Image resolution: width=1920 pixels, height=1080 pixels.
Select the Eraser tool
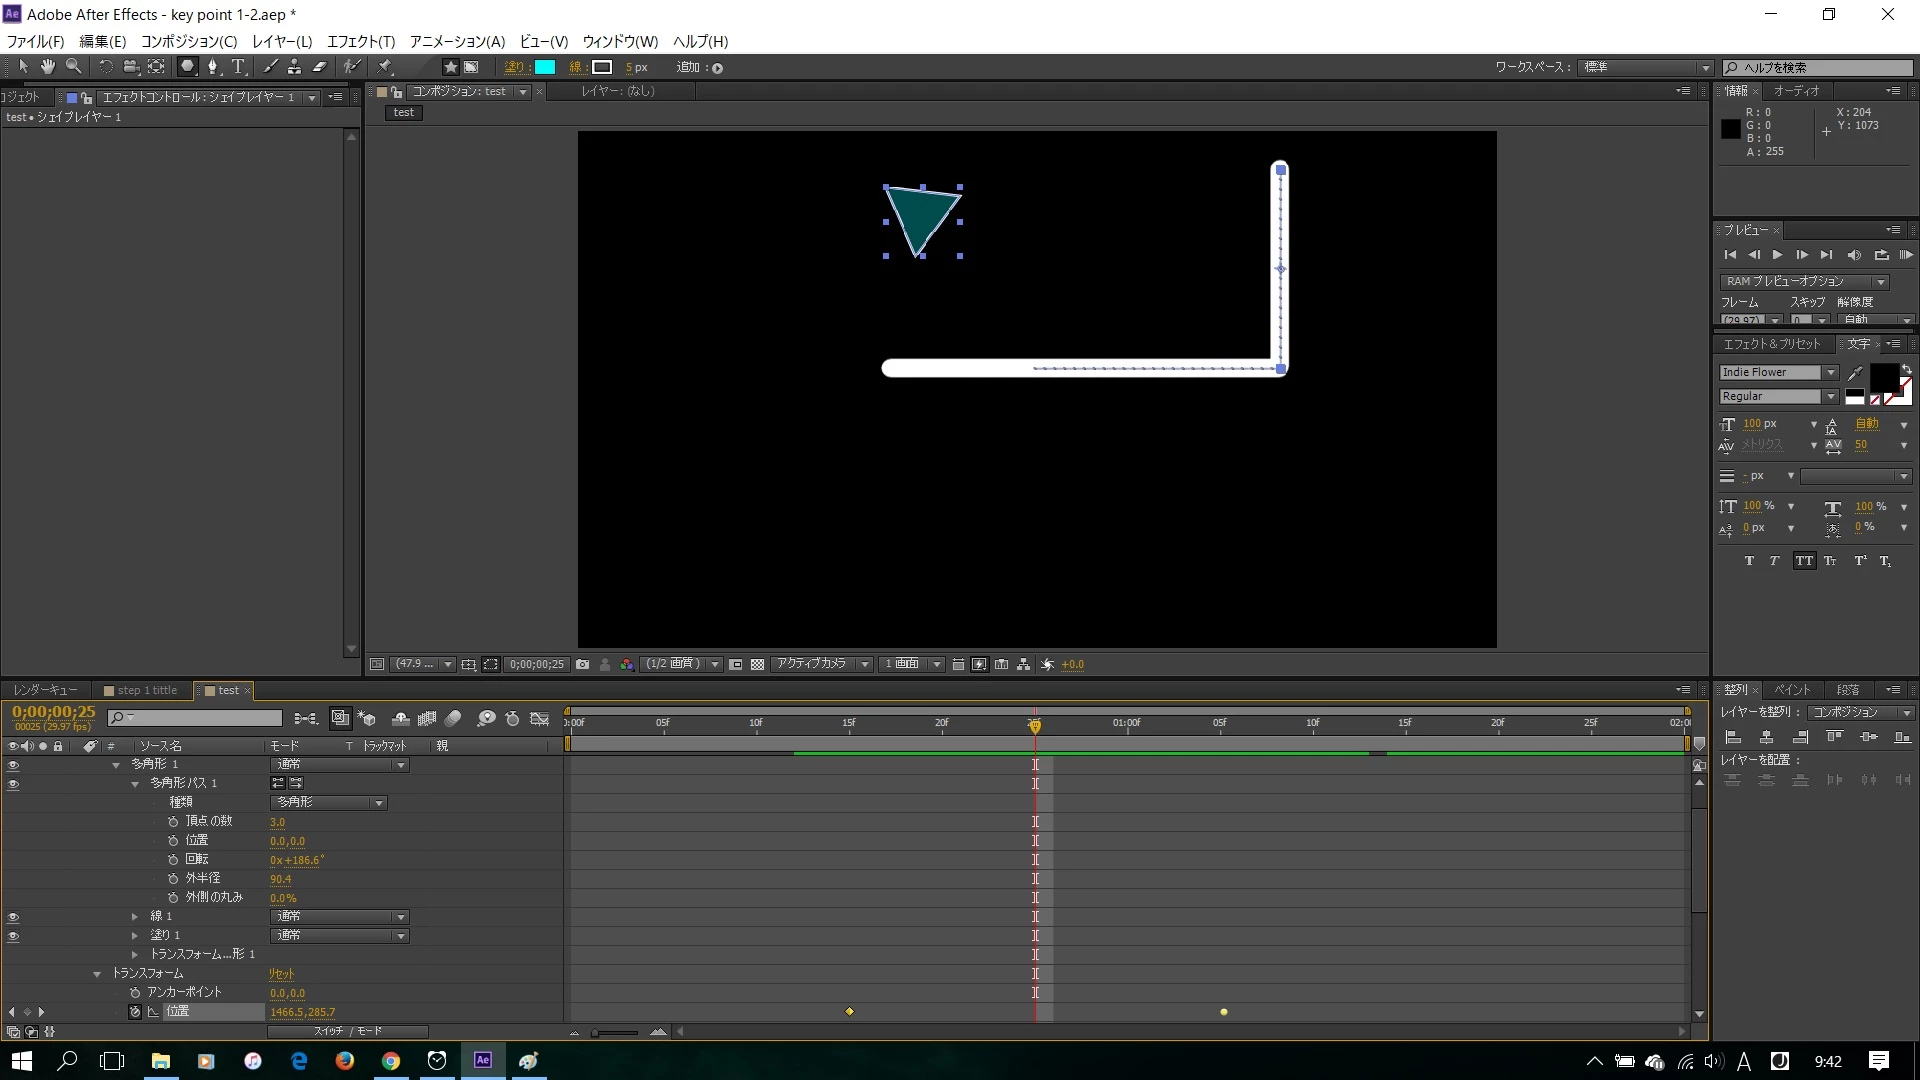point(320,67)
